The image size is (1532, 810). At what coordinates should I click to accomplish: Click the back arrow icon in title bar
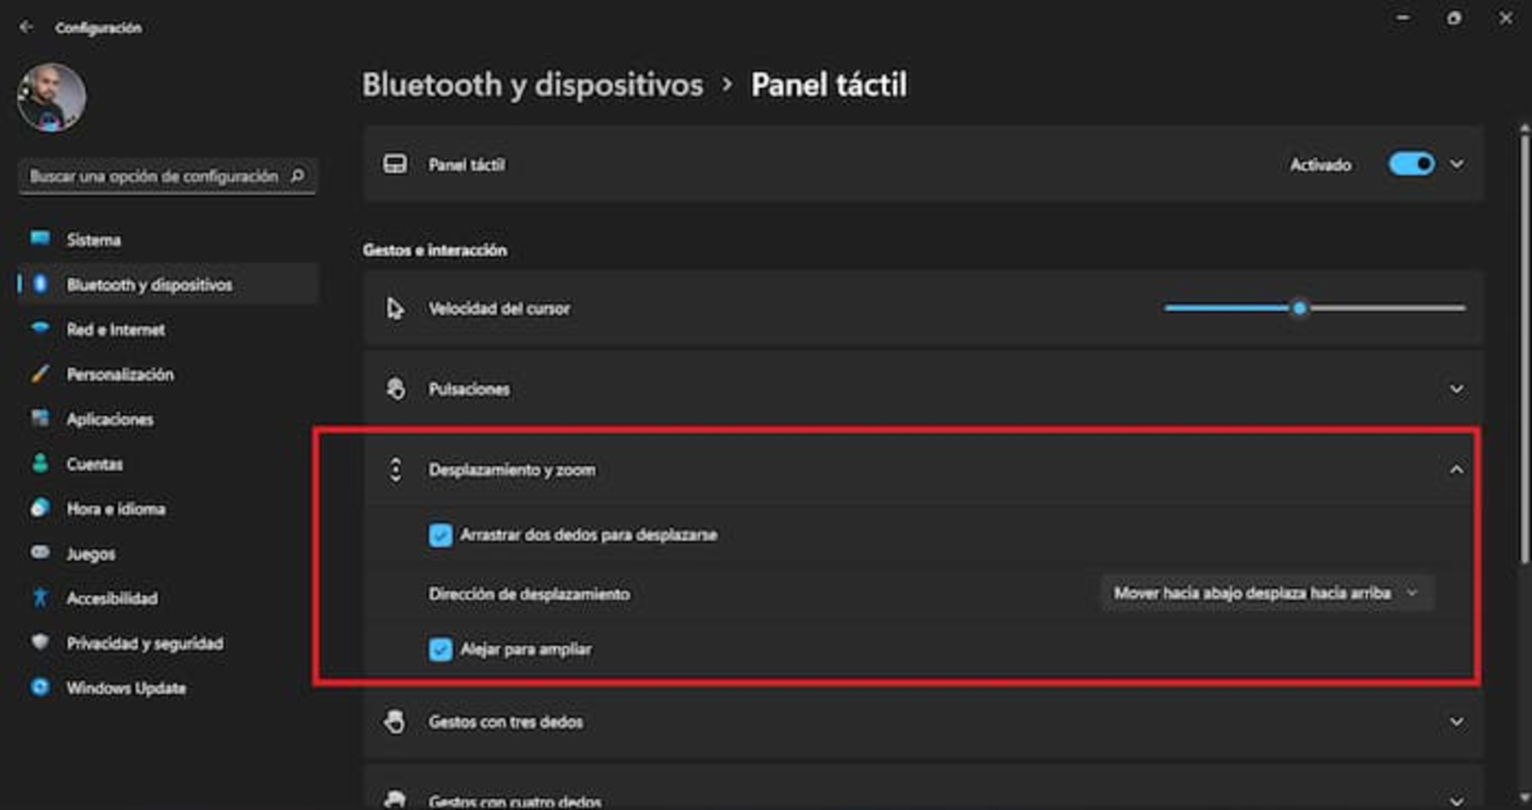click(26, 28)
